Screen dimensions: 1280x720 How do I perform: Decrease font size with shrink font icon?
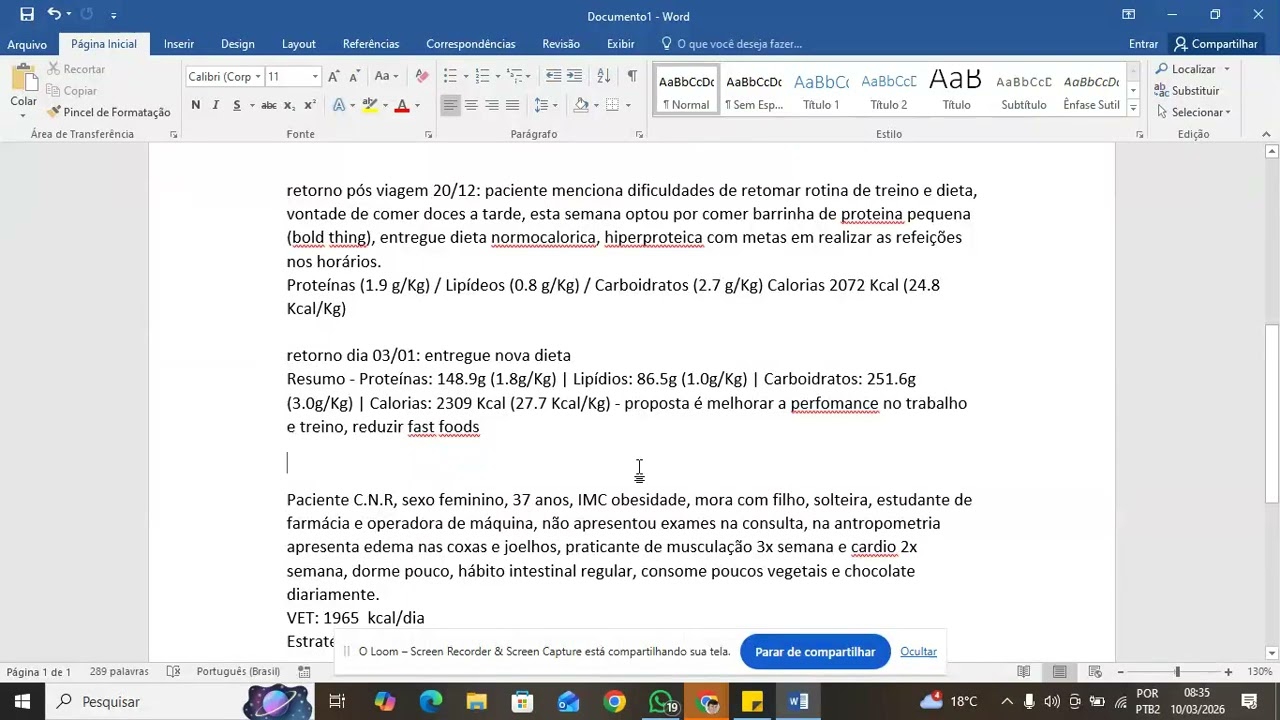point(353,76)
